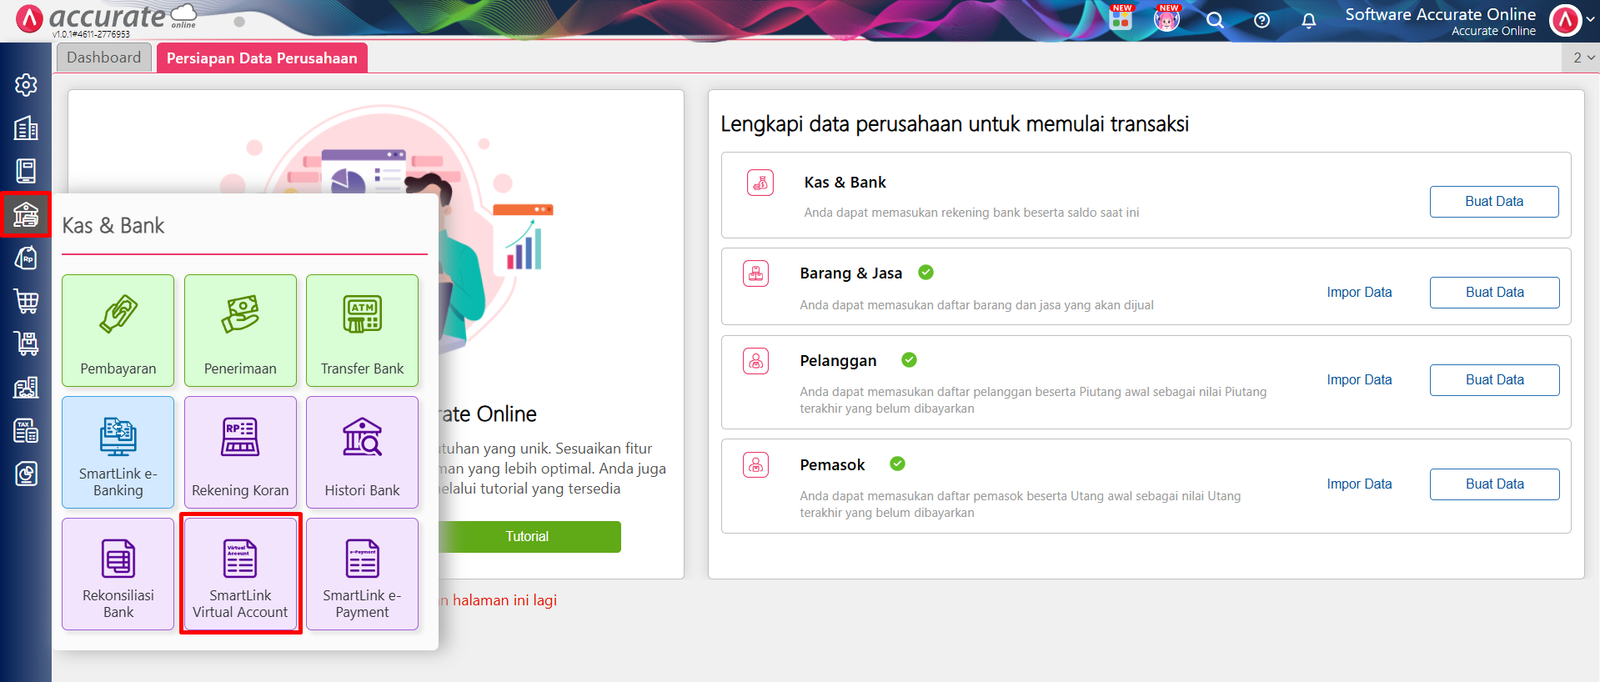Open the Rp price tag Sales sidebar icon
The width and height of the screenshot is (1600, 682).
pyautogui.click(x=26, y=257)
